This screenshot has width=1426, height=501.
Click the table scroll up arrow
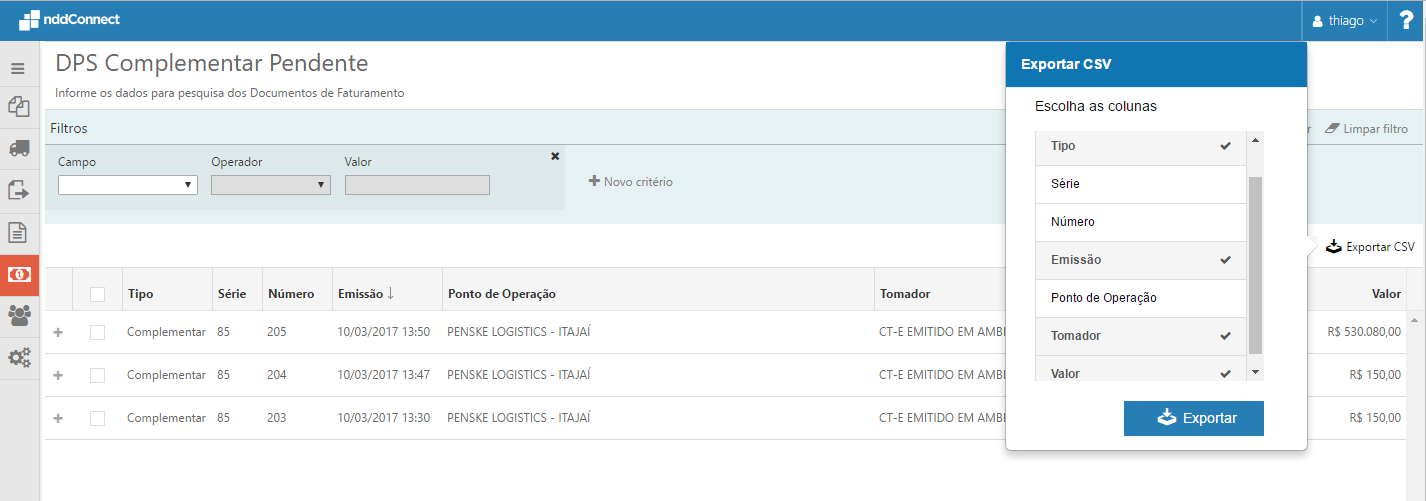[1414, 320]
